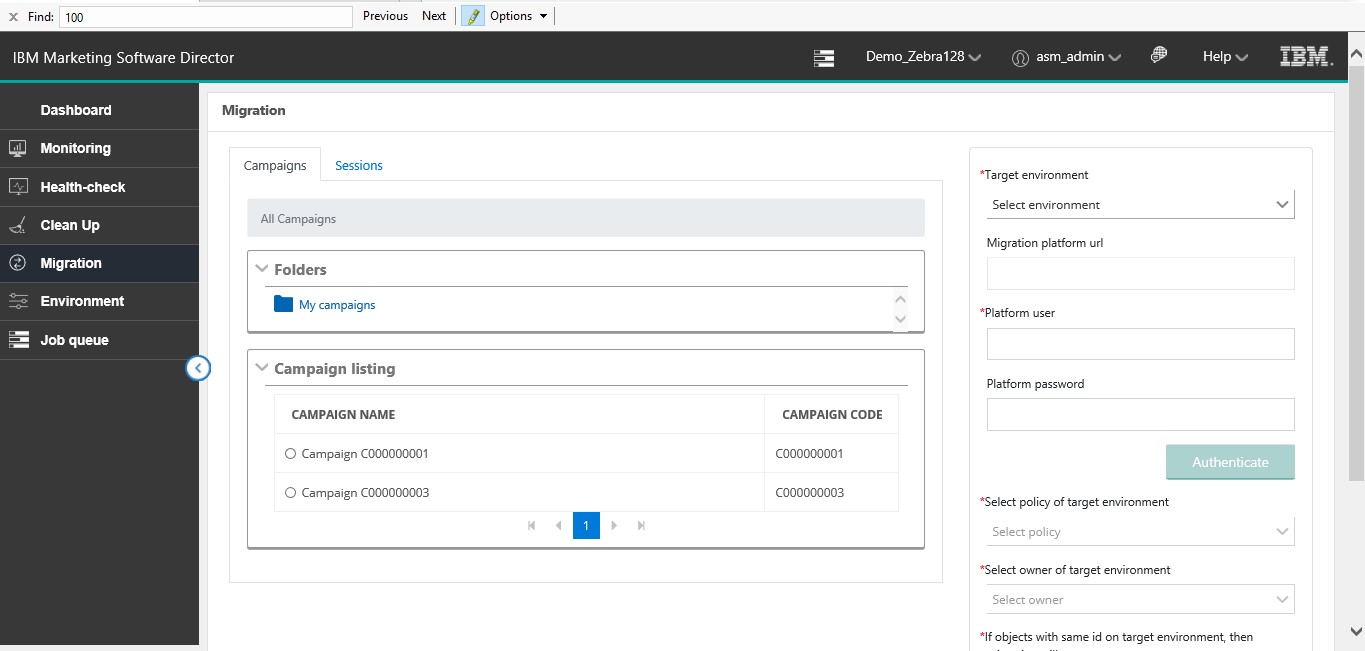
Task: Go to Previous find result
Action: pyautogui.click(x=385, y=16)
